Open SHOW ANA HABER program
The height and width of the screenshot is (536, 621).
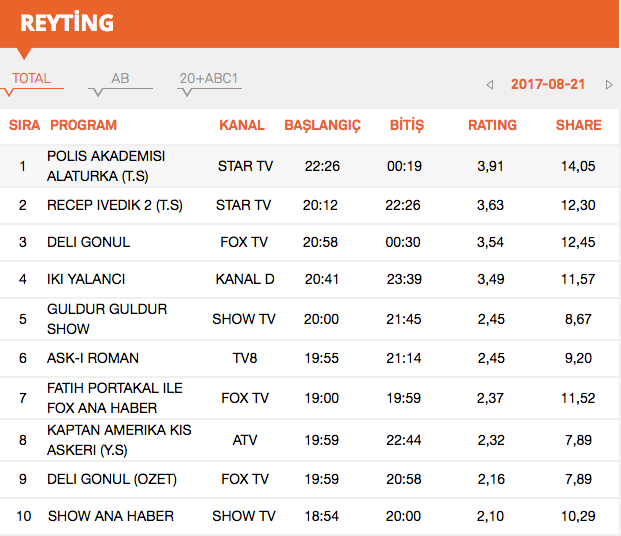point(110,516)
